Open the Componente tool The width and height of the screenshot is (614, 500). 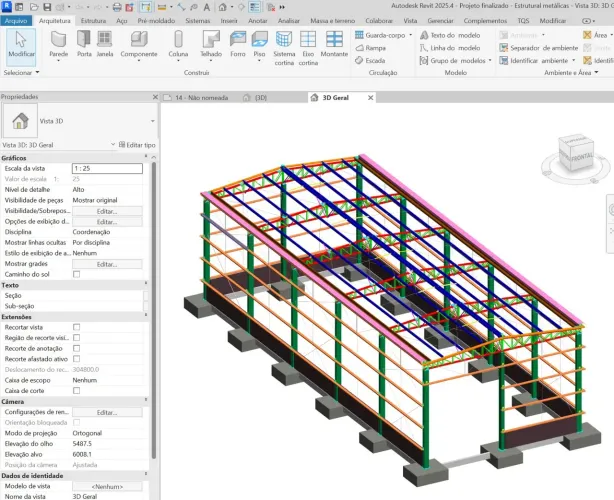pos(139,46)
